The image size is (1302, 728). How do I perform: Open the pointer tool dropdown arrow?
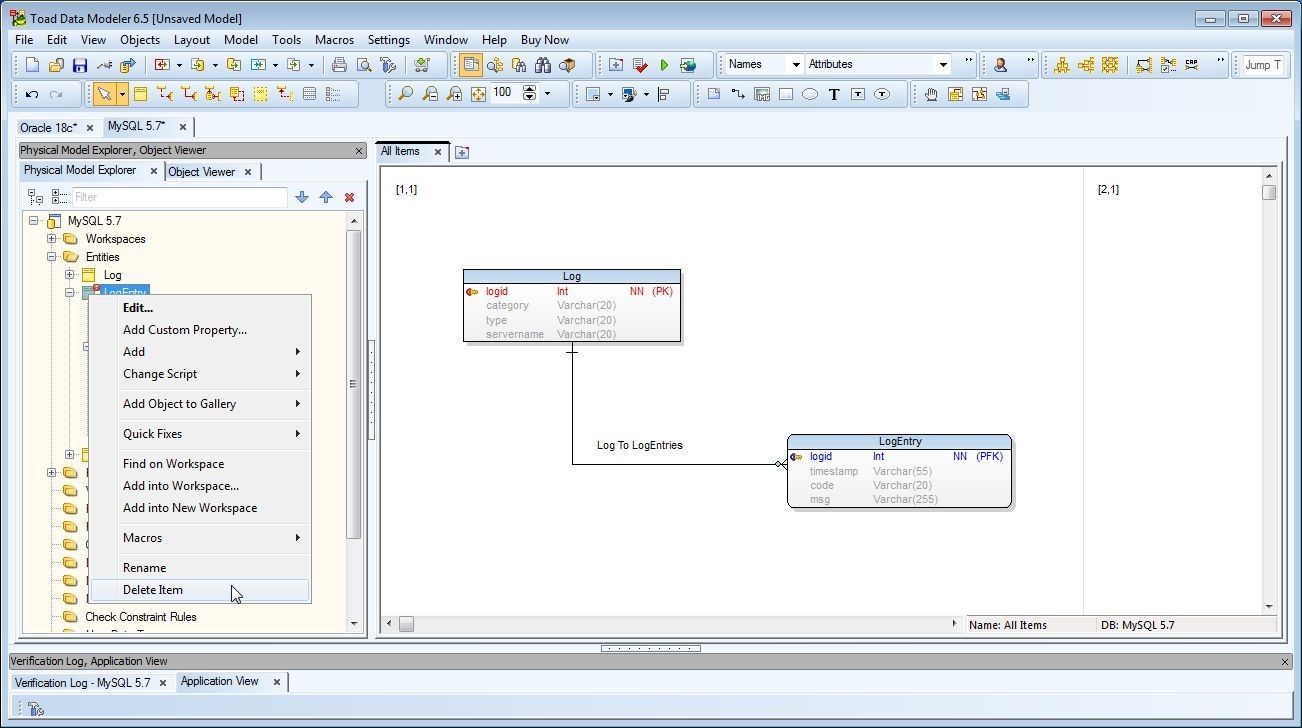pyautogui.click(x=122, y=94)
